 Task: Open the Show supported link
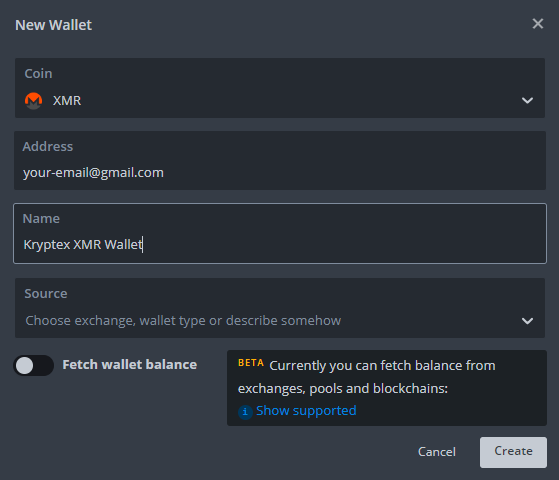(306, 411)
